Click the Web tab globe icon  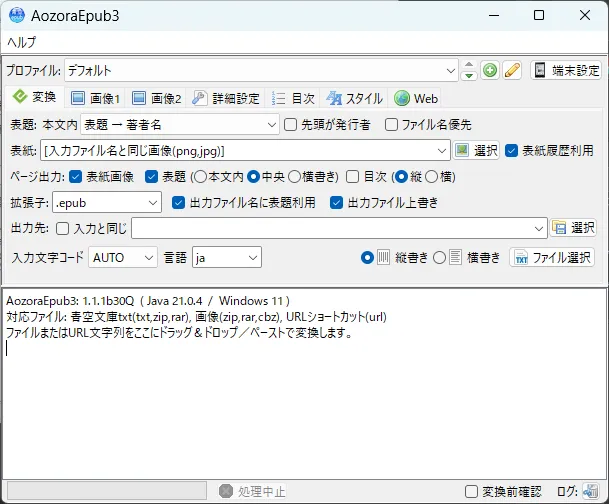[402, 99]
